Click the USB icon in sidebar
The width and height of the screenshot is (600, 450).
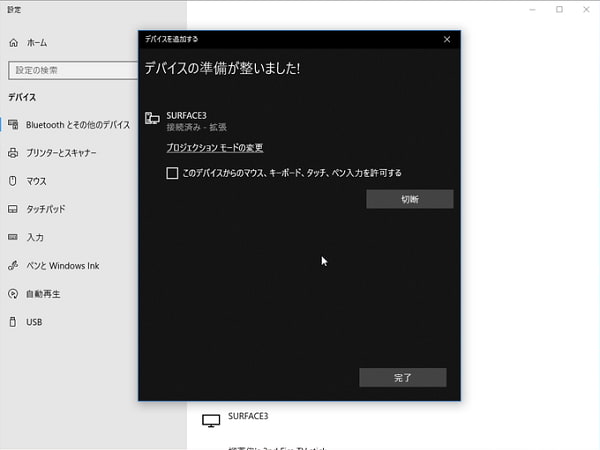coord(13,322)
